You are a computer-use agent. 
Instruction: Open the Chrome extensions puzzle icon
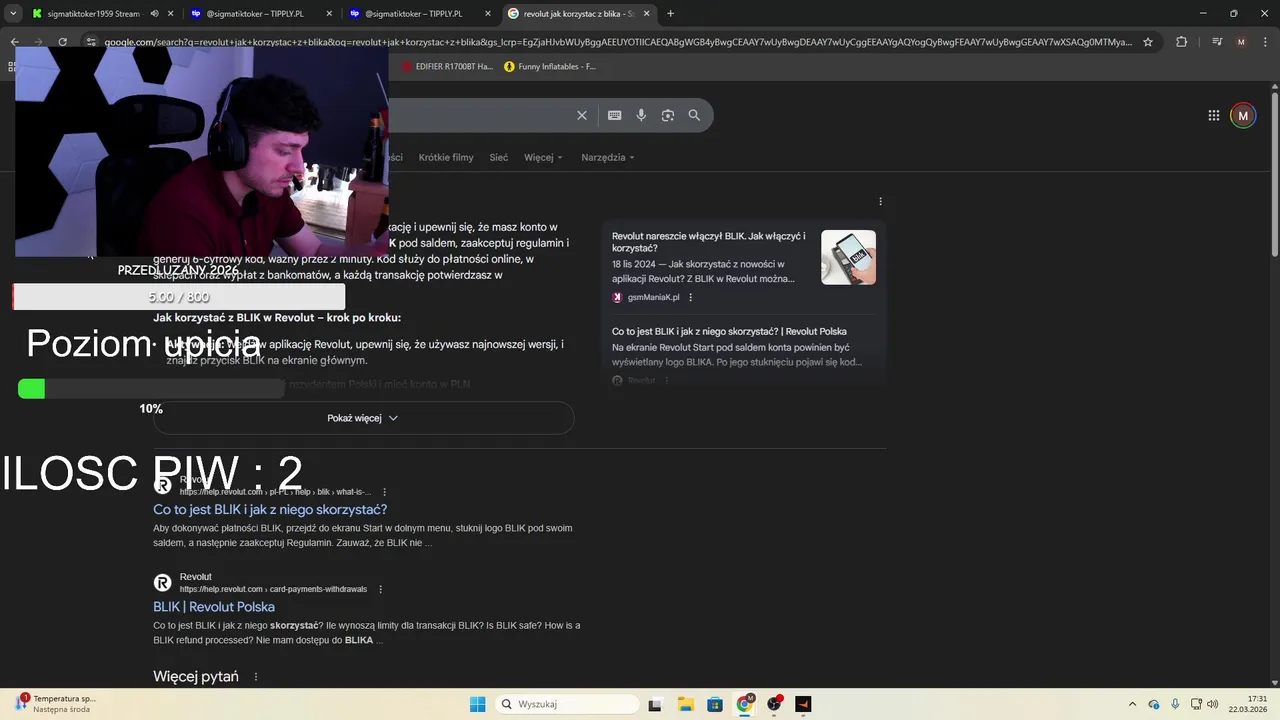click(1181, 42)
